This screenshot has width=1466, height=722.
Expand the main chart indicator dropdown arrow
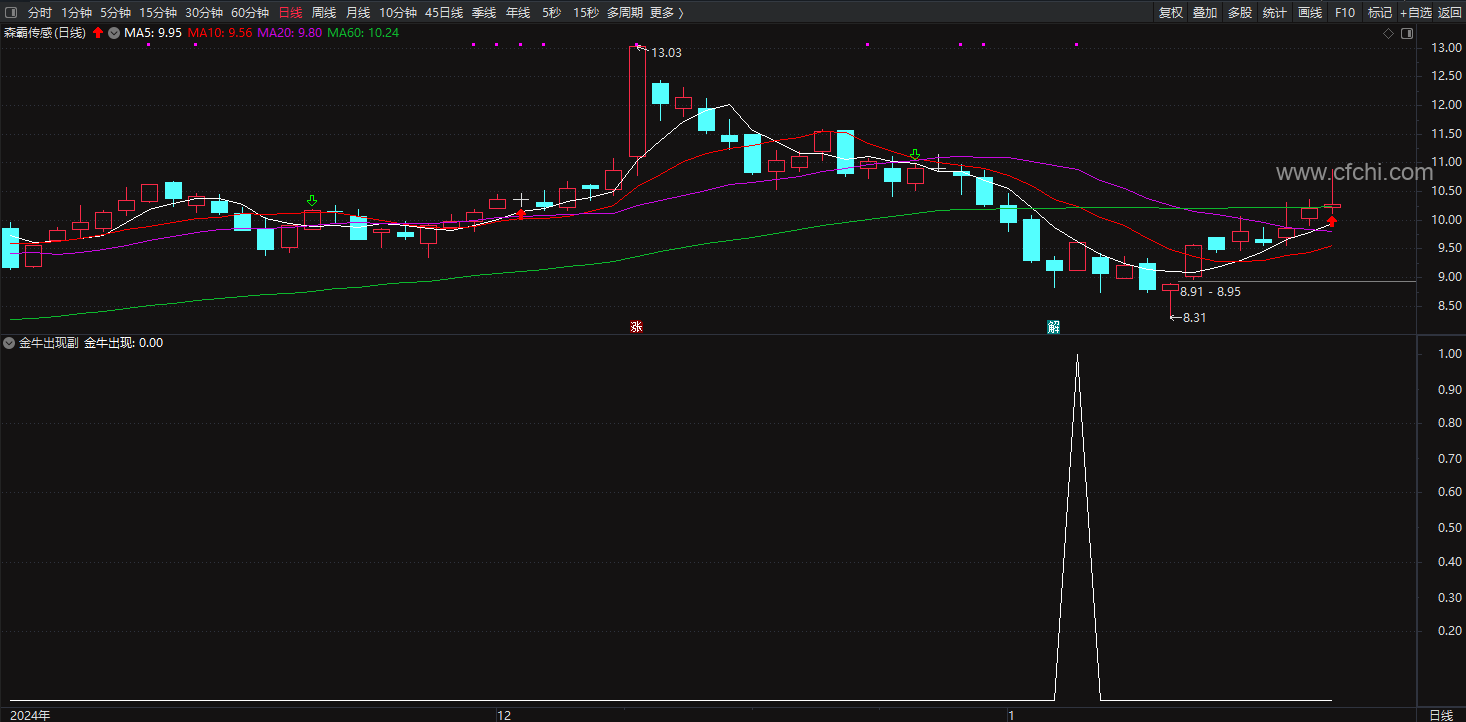(114, 33)
